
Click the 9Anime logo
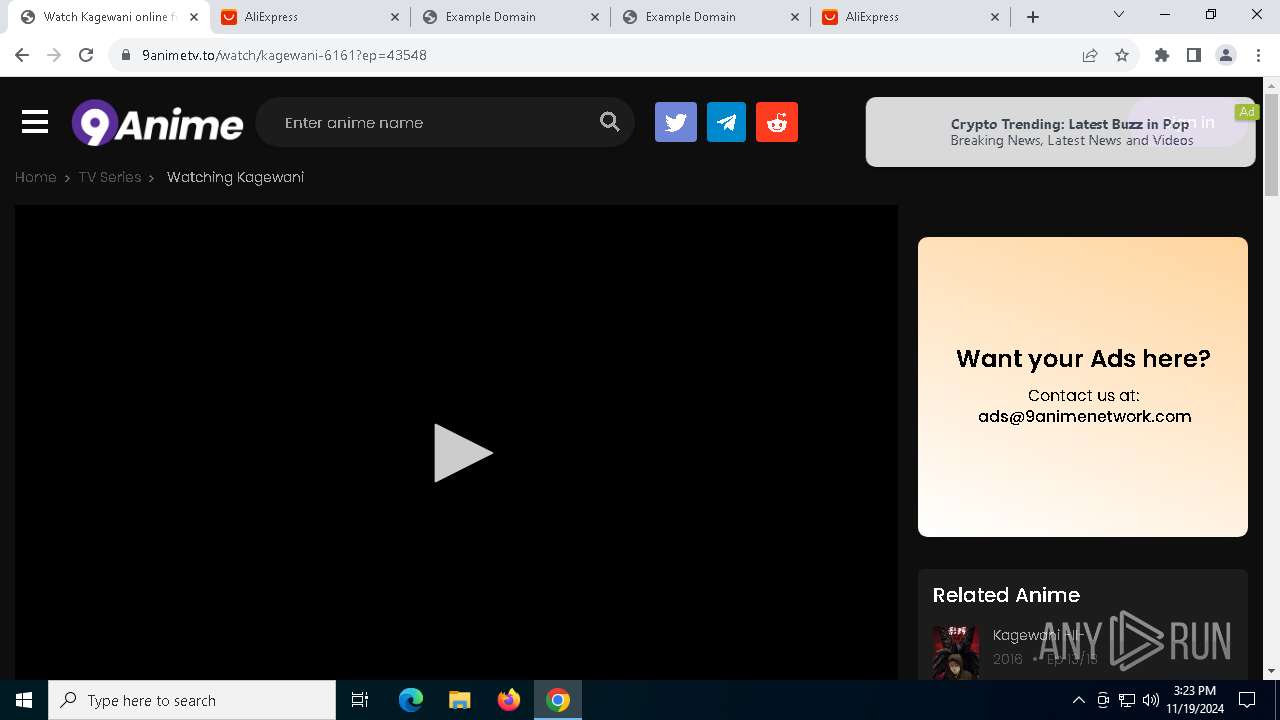click(157, 123)
